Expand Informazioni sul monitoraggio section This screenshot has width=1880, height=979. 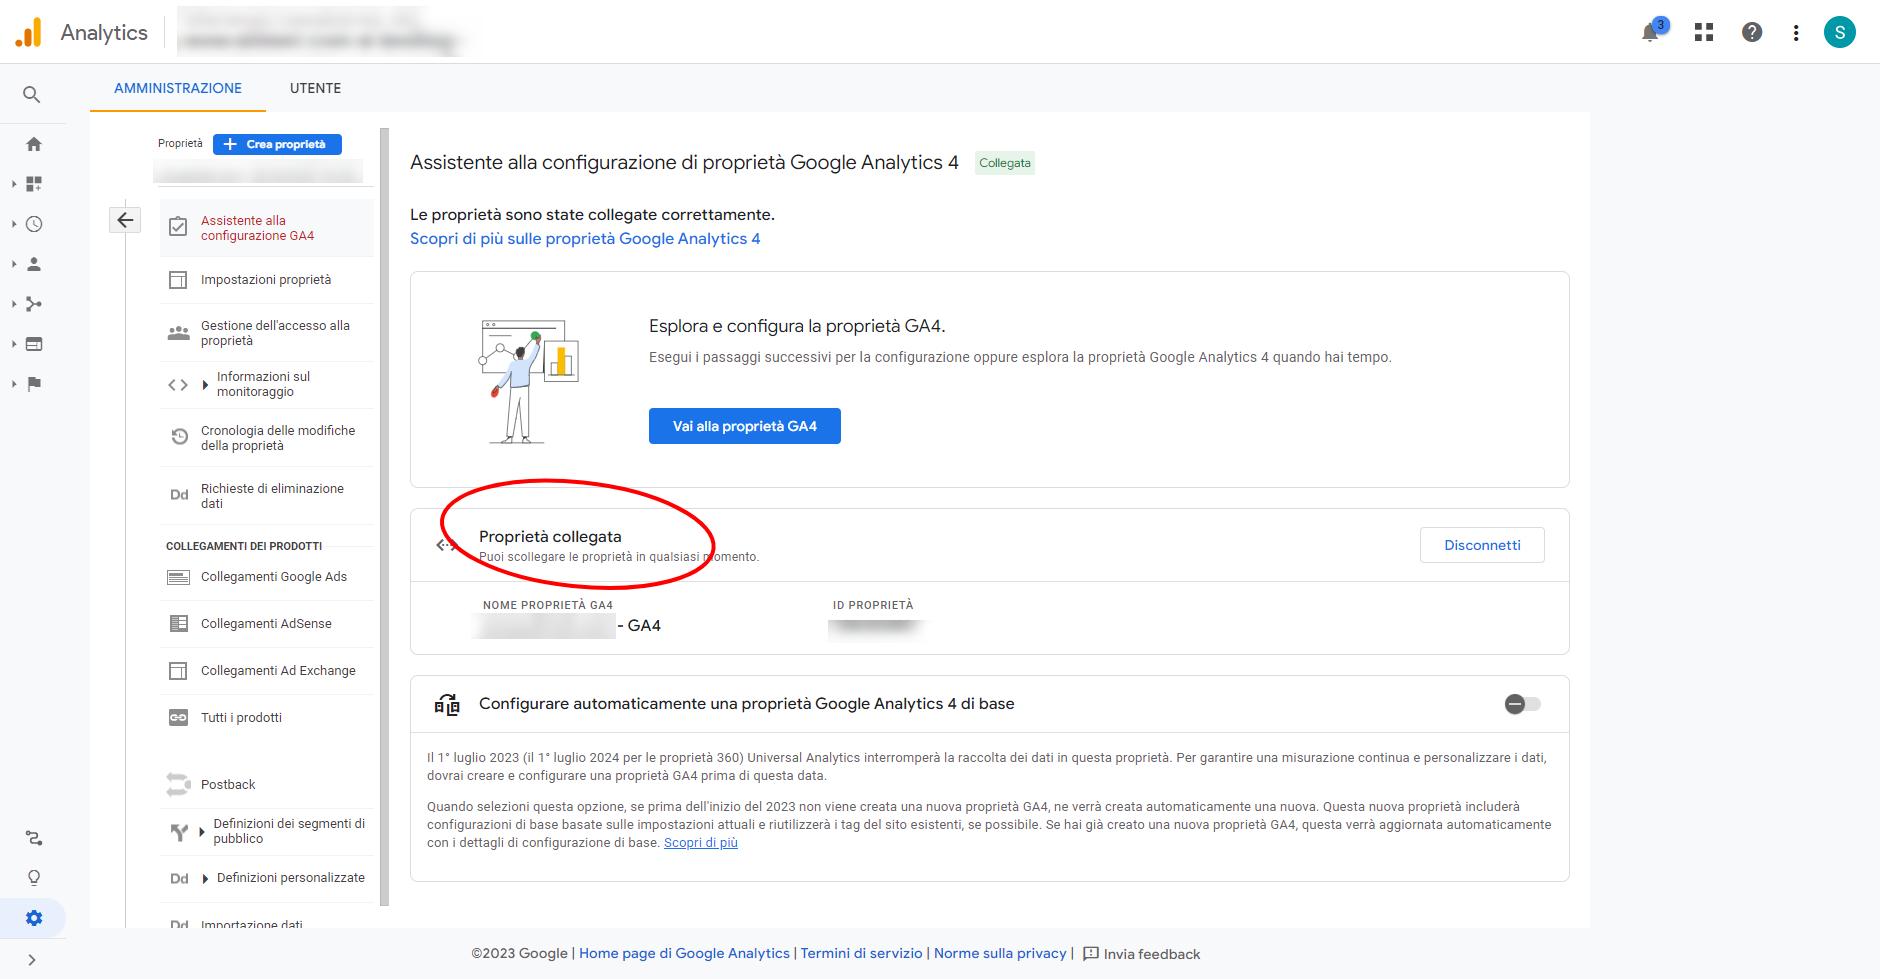pos(205,385)
